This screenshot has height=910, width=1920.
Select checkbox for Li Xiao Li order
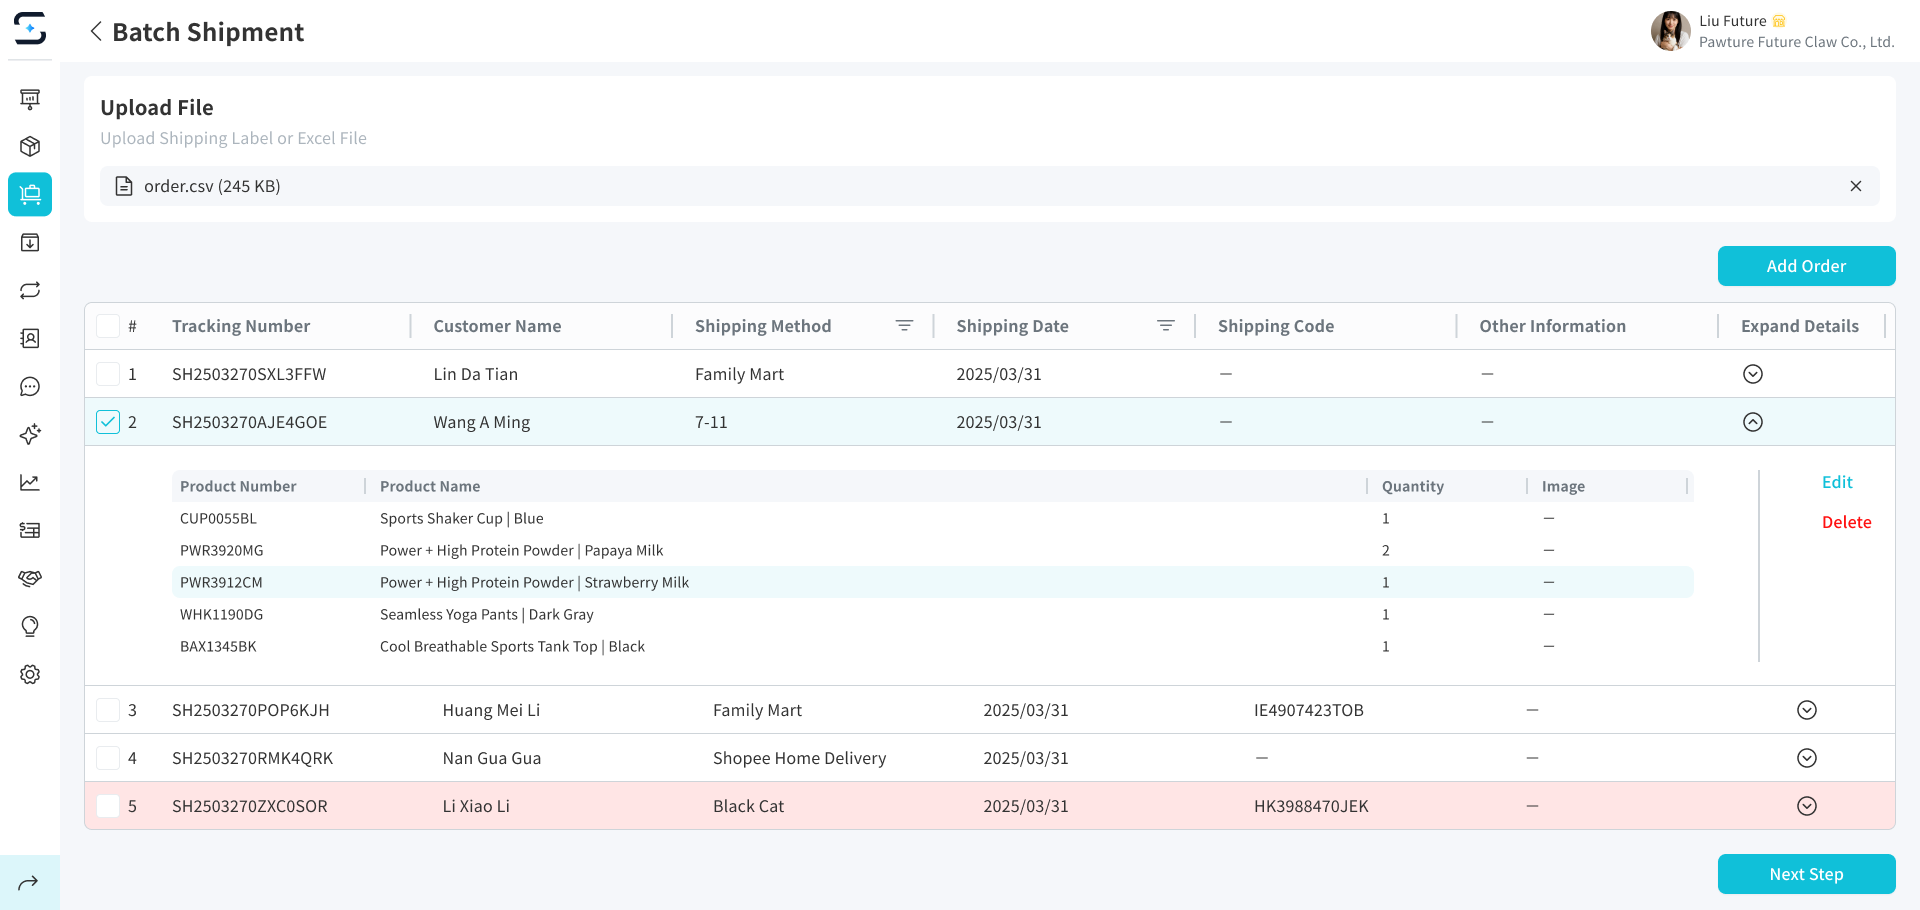tap(108, 806)
